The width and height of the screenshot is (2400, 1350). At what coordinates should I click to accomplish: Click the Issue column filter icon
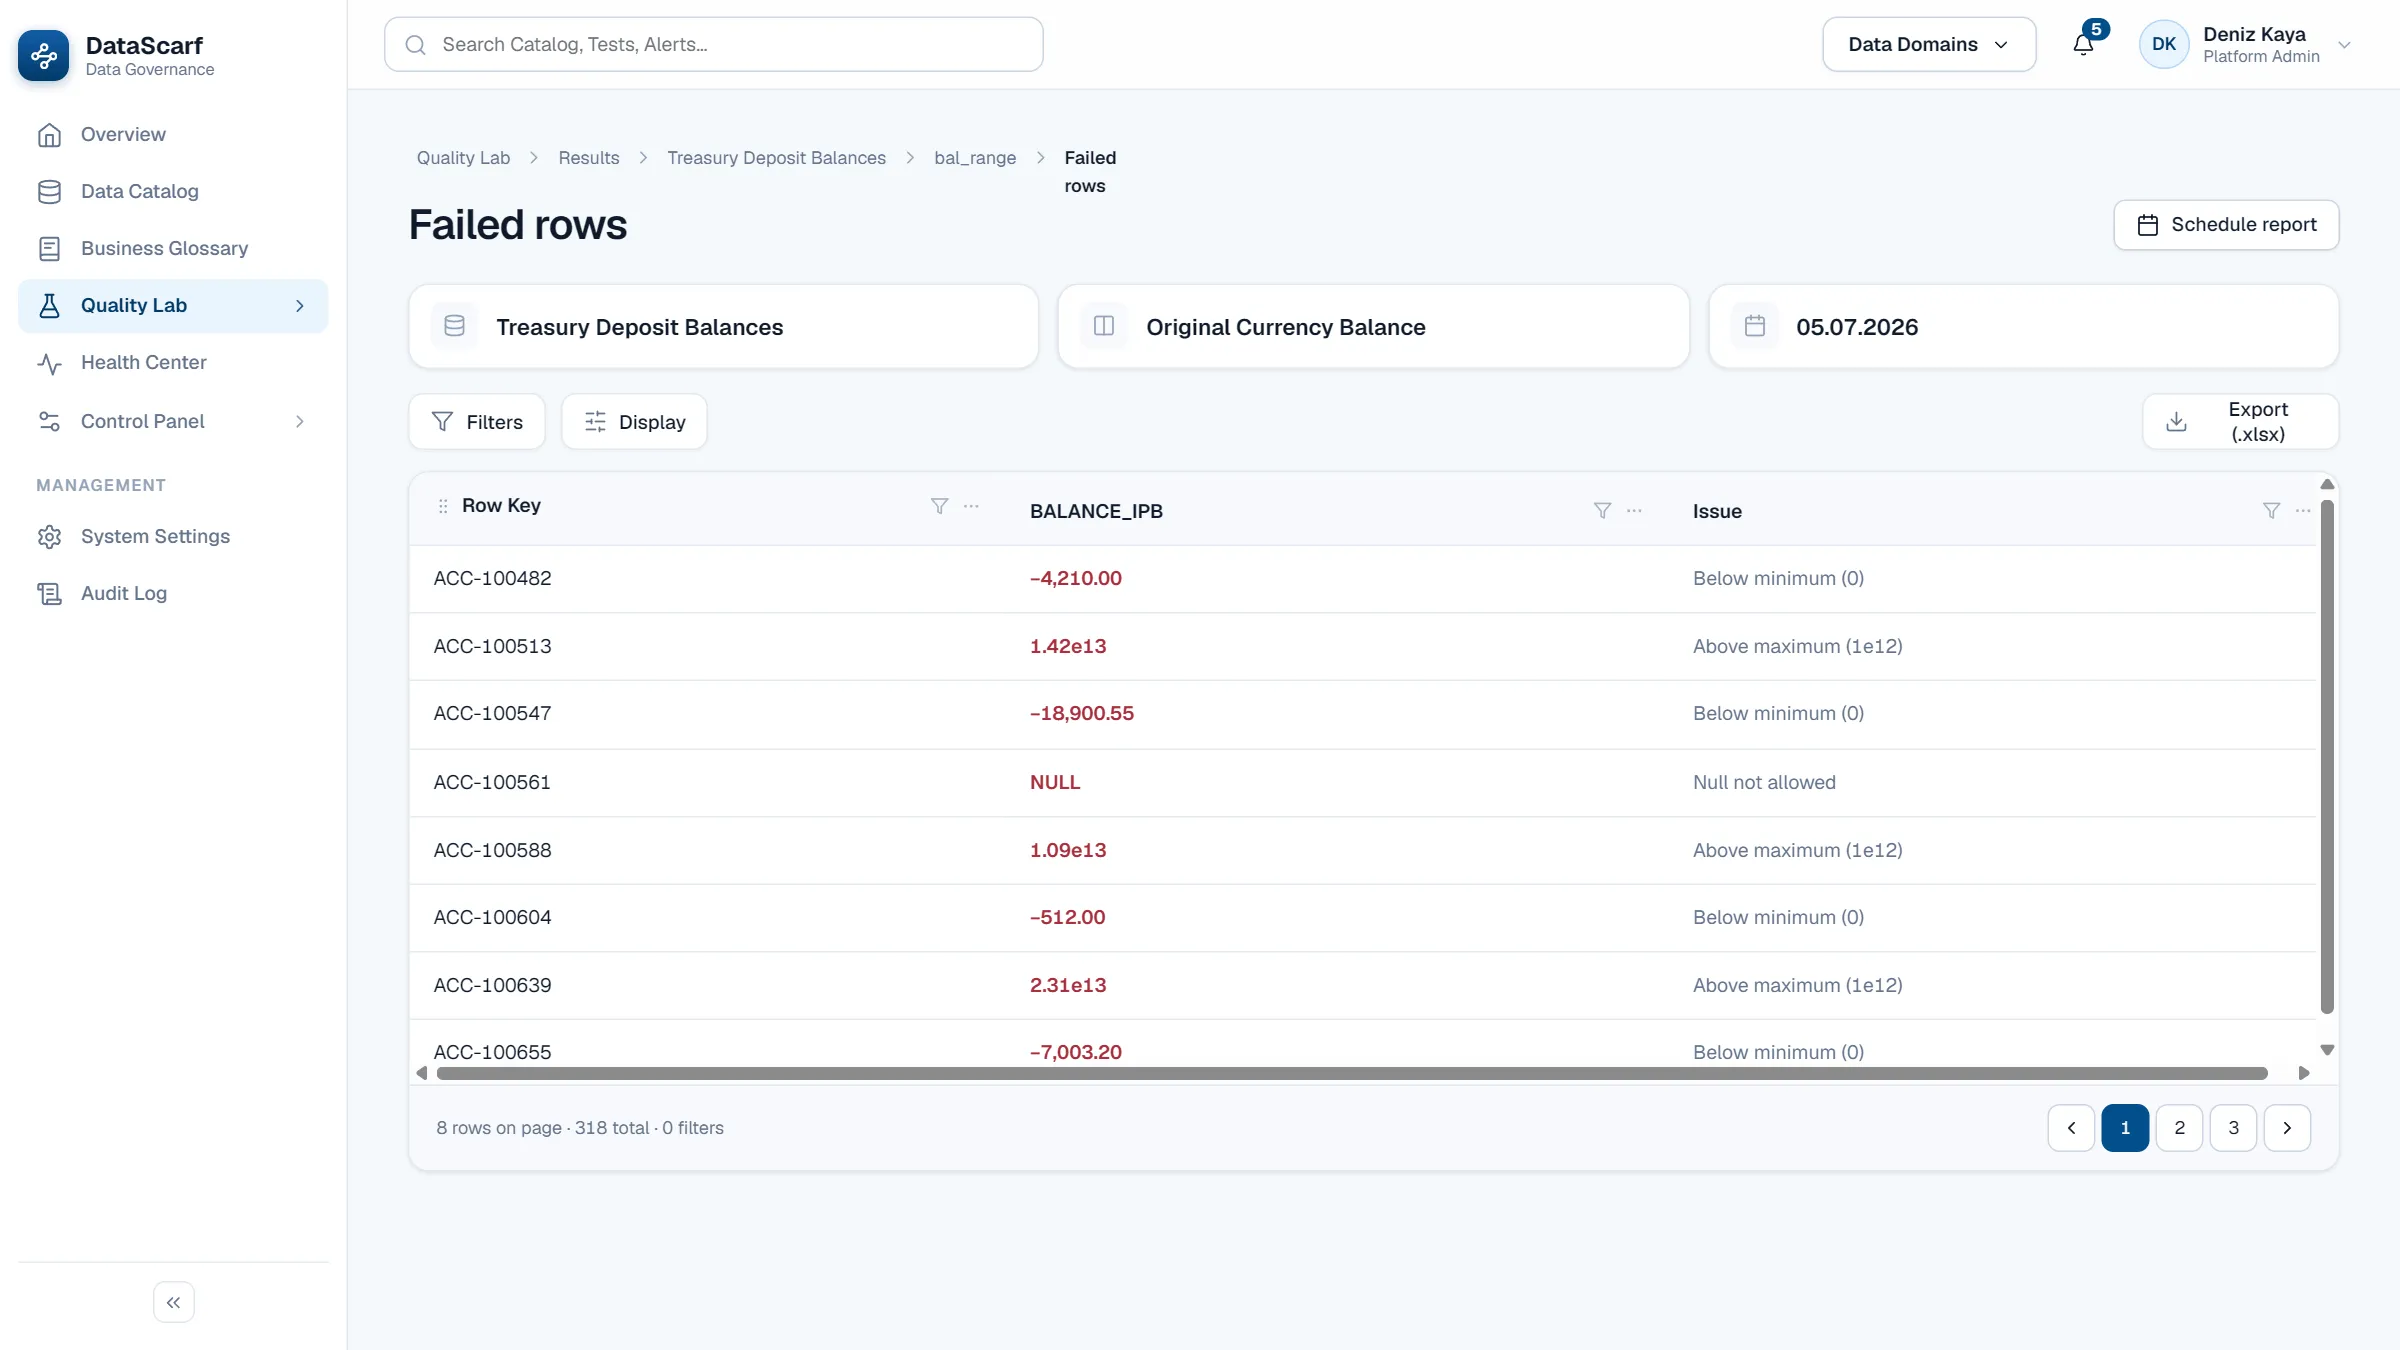(2271, 511)
